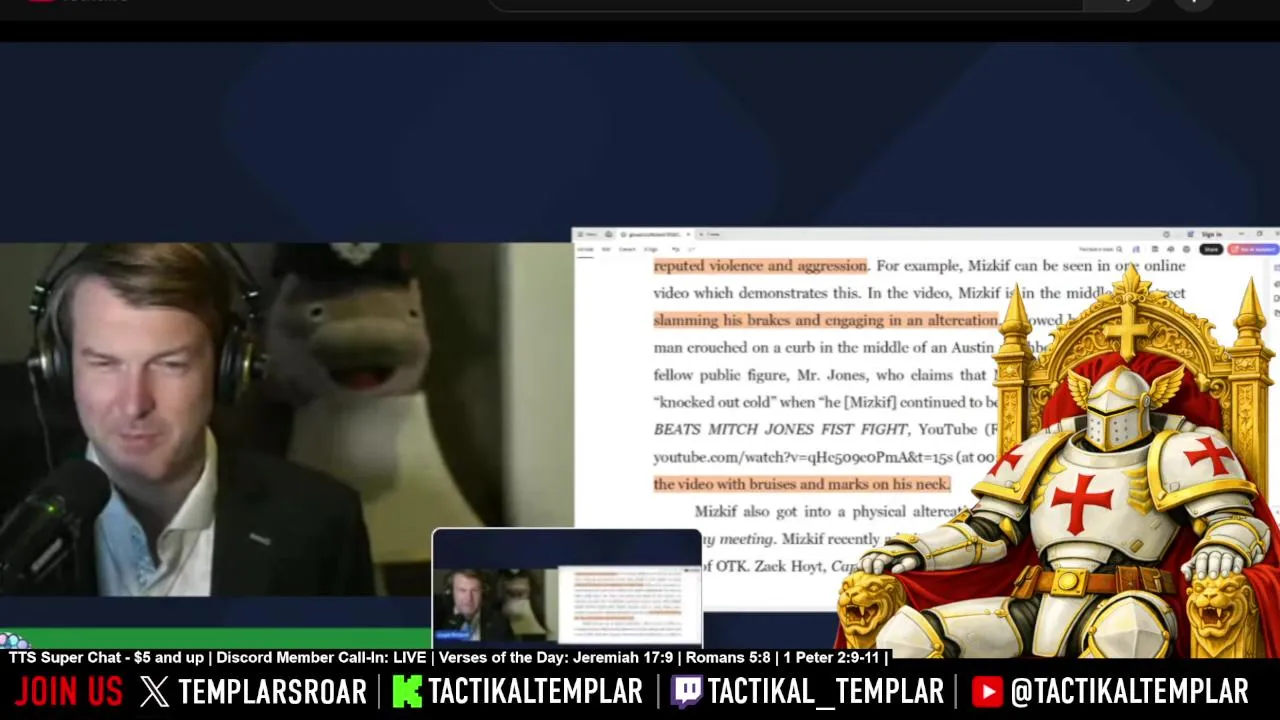Click the undo arrow in Acrobat toolbar
1280x720 pixels.
point(676,249)
